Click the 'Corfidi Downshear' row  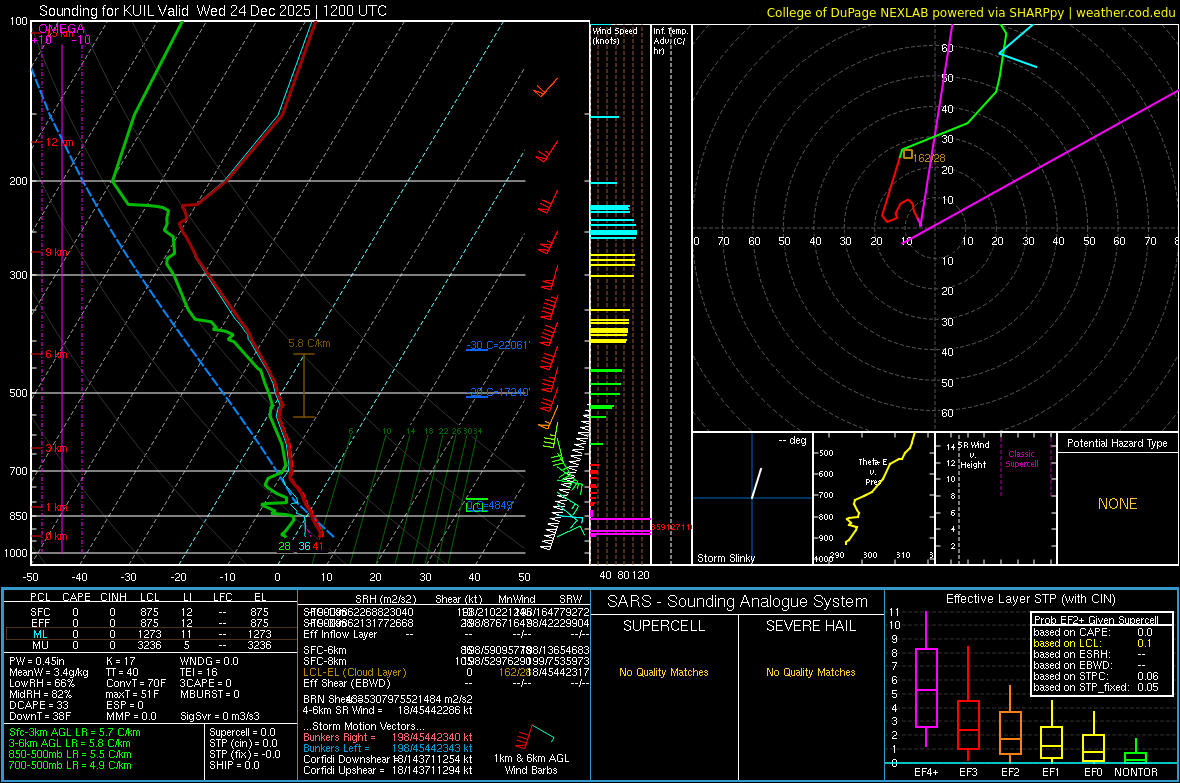(x=388, y=759)
